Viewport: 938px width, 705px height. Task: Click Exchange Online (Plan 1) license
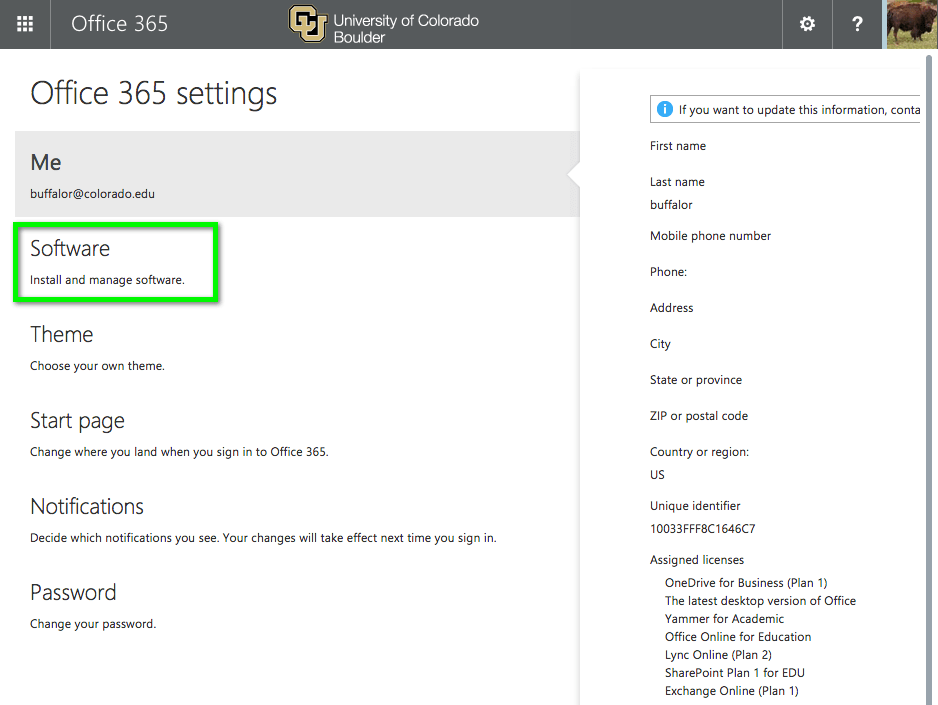pos(732,691)
